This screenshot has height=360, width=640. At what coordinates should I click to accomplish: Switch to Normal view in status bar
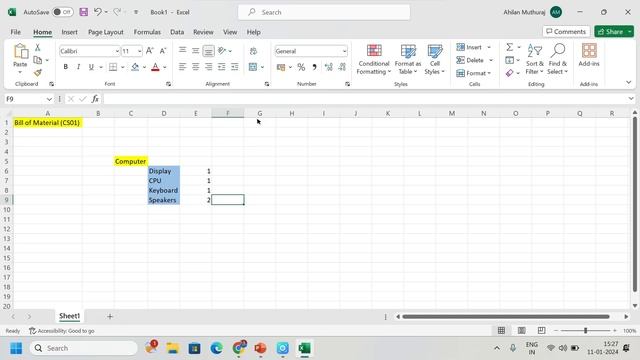tap(502, 330)
